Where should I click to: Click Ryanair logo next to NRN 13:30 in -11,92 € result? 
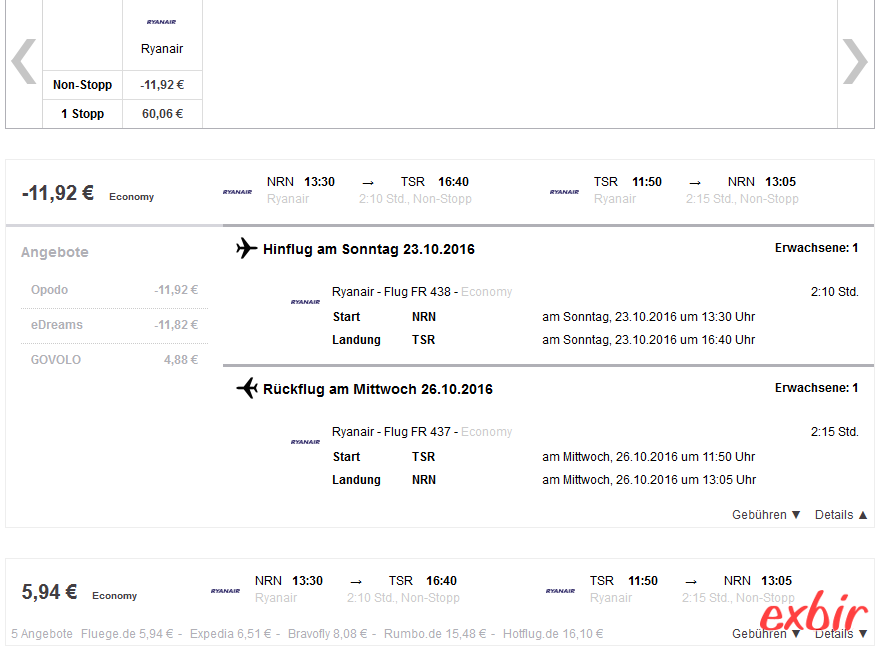(x=237, y=192)
